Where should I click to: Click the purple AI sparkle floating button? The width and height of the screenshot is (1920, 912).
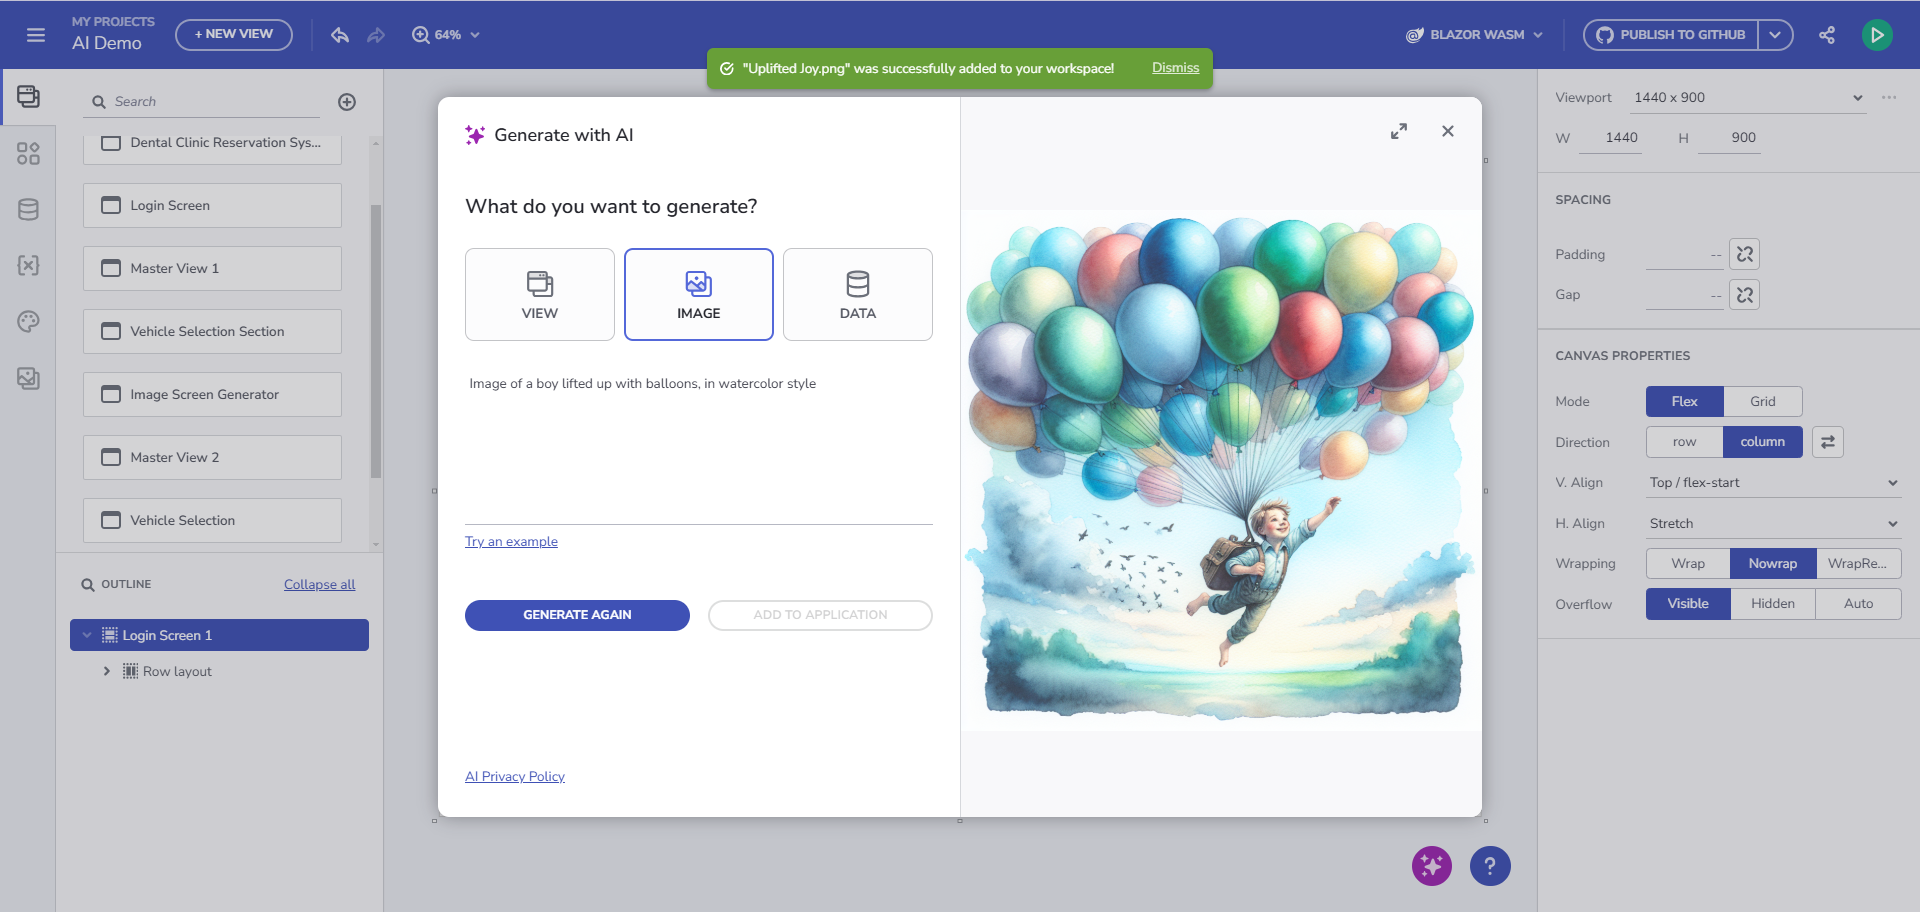pyautogui.click(x=1431, y=866)
